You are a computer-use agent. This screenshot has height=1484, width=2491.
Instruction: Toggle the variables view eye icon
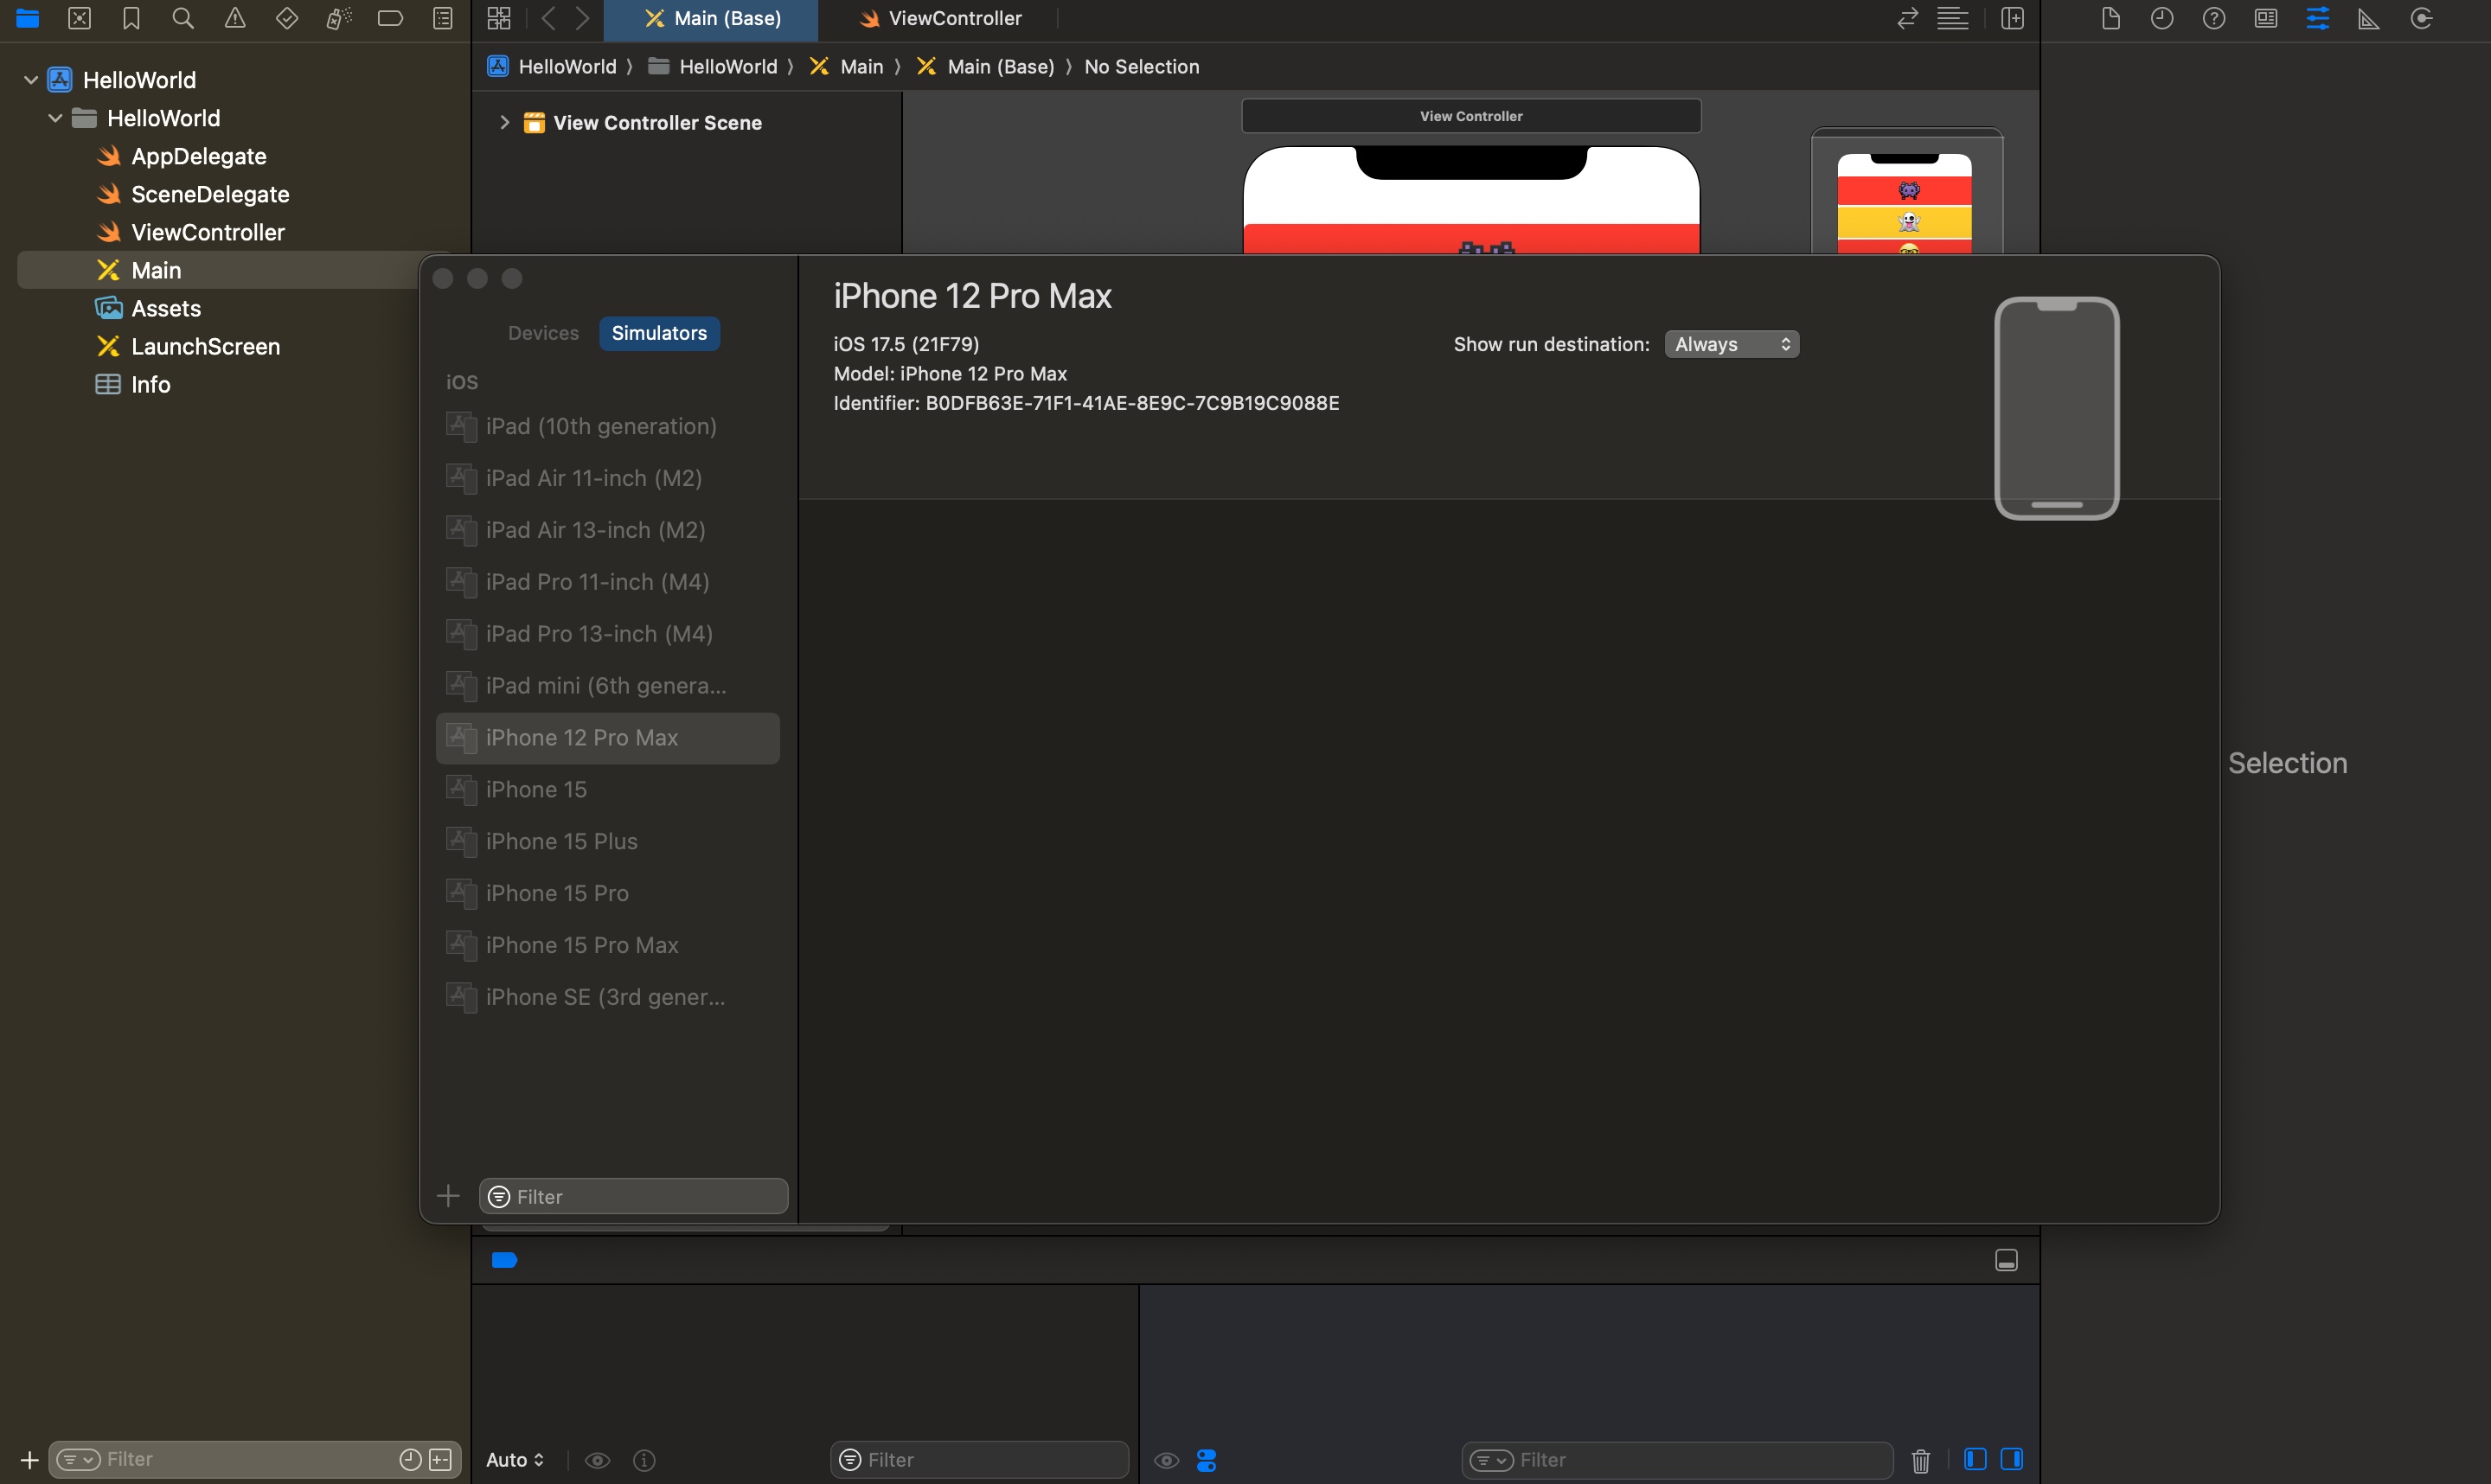pos(597,1460)
